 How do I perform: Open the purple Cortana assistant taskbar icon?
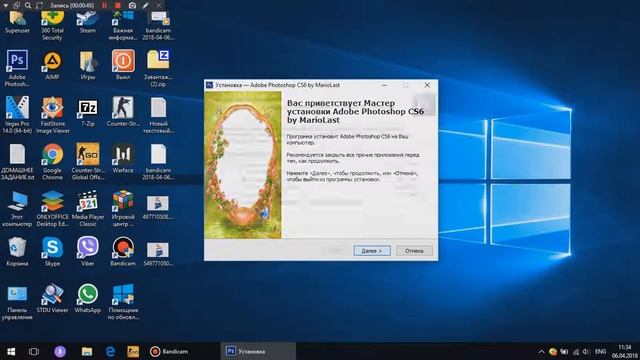coord(60,351)
